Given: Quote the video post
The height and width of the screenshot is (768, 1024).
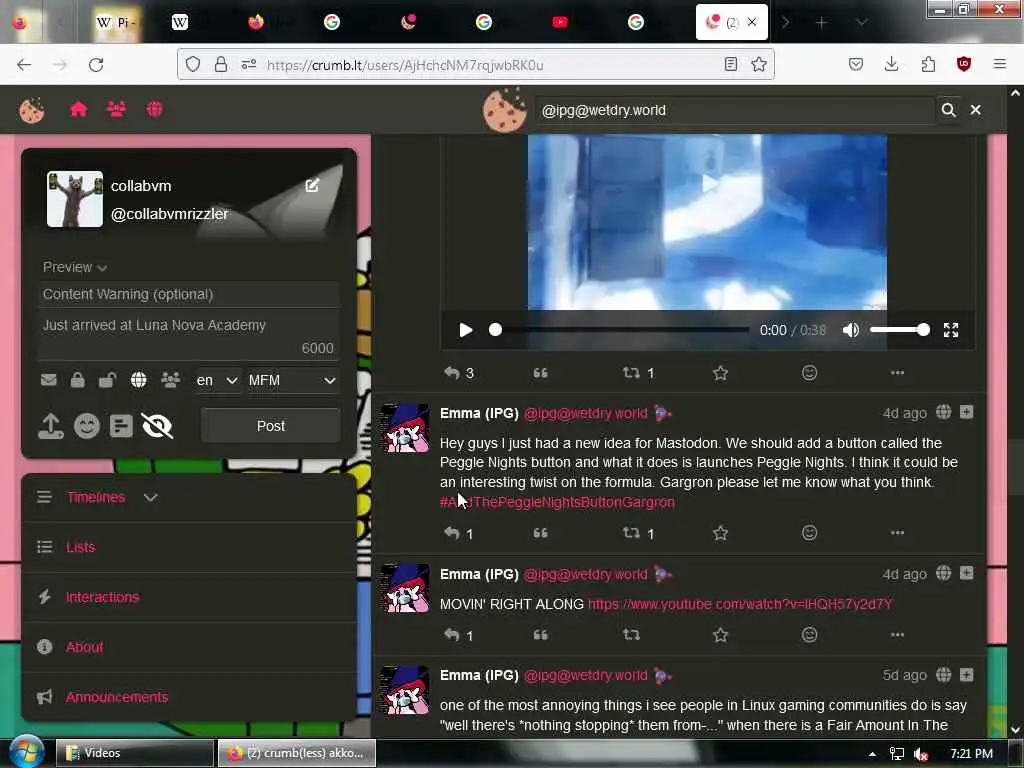Looking at the screenshot, I should [x=540, y=373].
